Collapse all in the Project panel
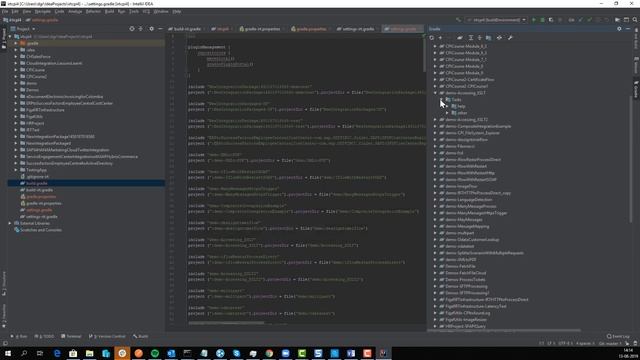The width and height of the screenshot is (640, 360). pos(141,29)
